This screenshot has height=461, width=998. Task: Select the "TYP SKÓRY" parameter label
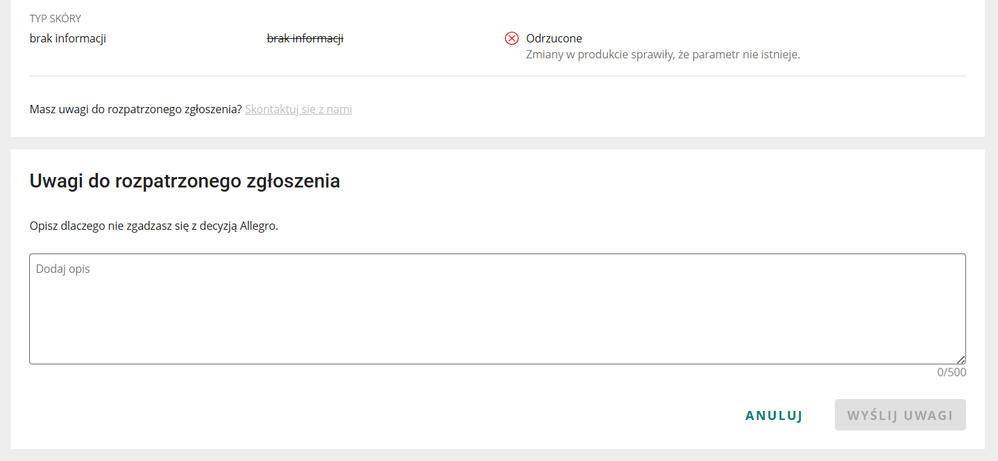coord(55,19)
